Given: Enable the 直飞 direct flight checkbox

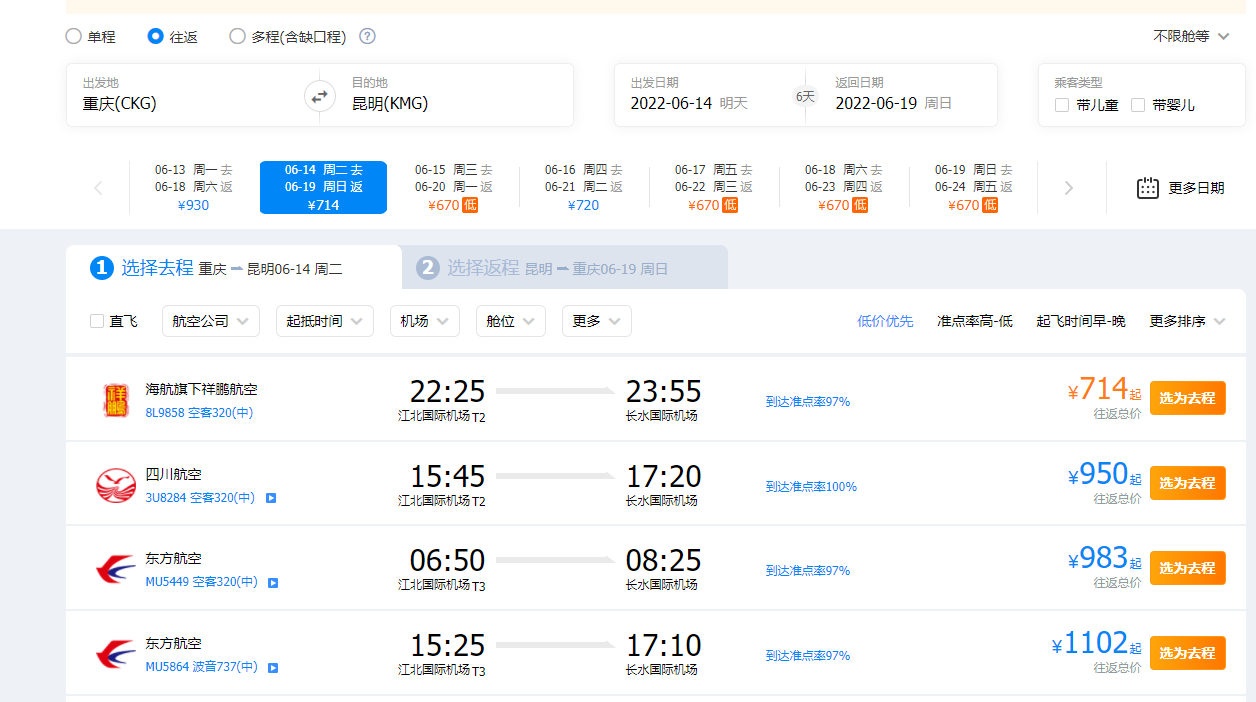Looking at the screenshot, I should 97,321.
